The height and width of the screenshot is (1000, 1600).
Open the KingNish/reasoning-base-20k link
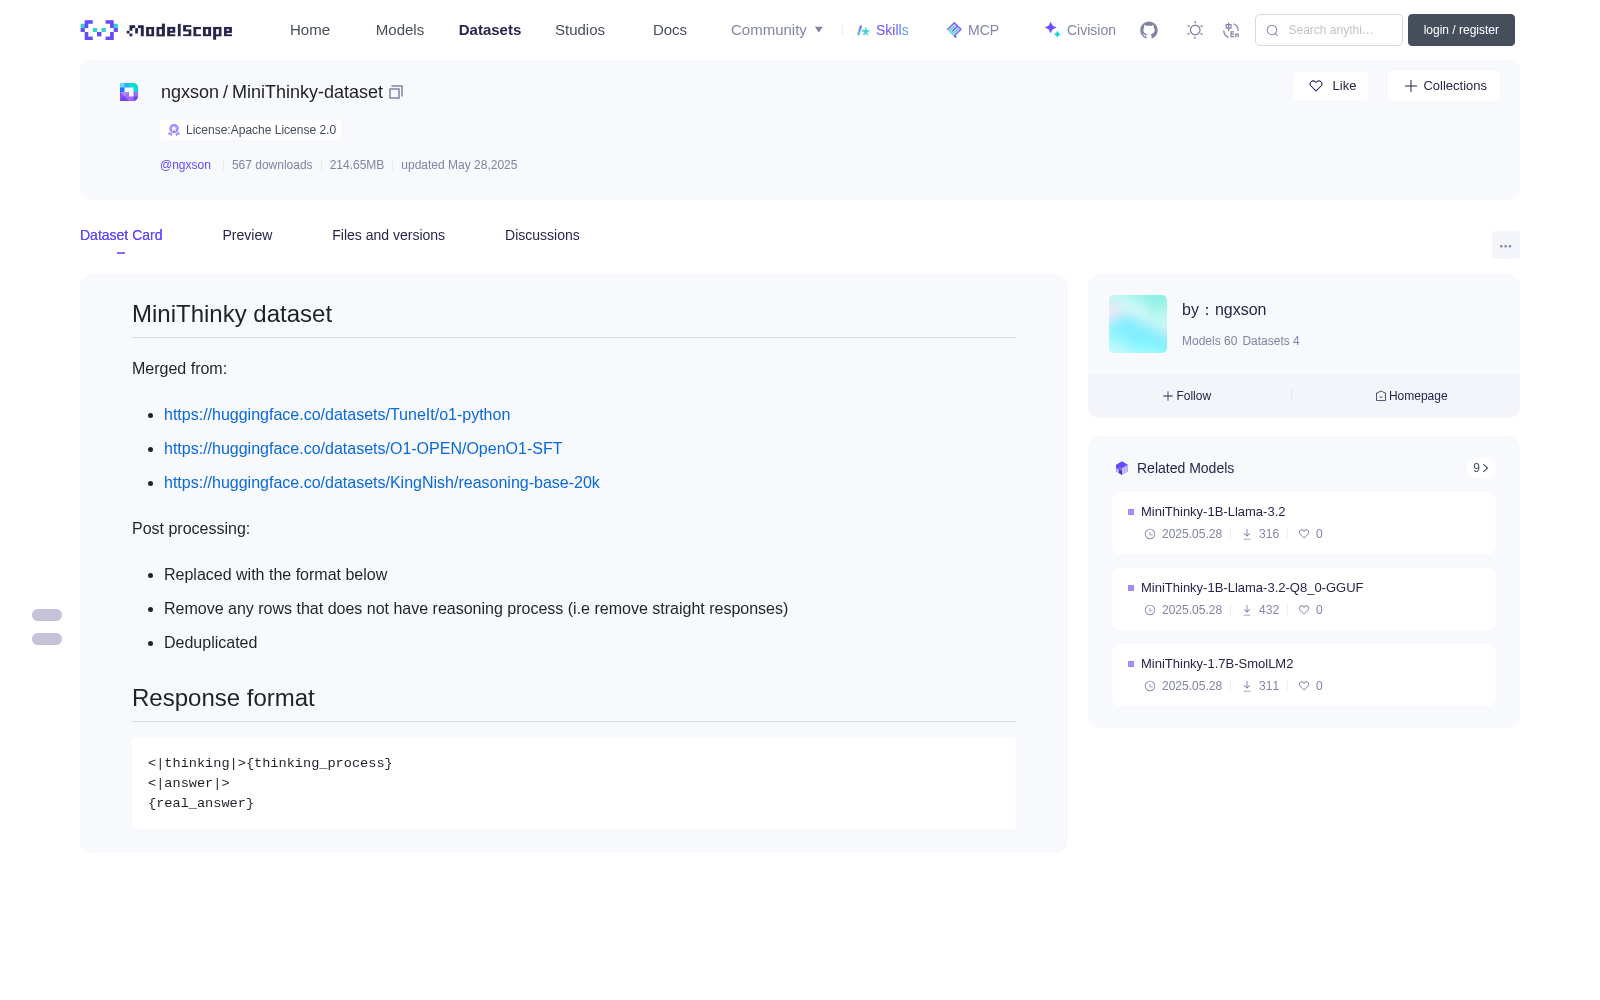[x=382, y=482]
